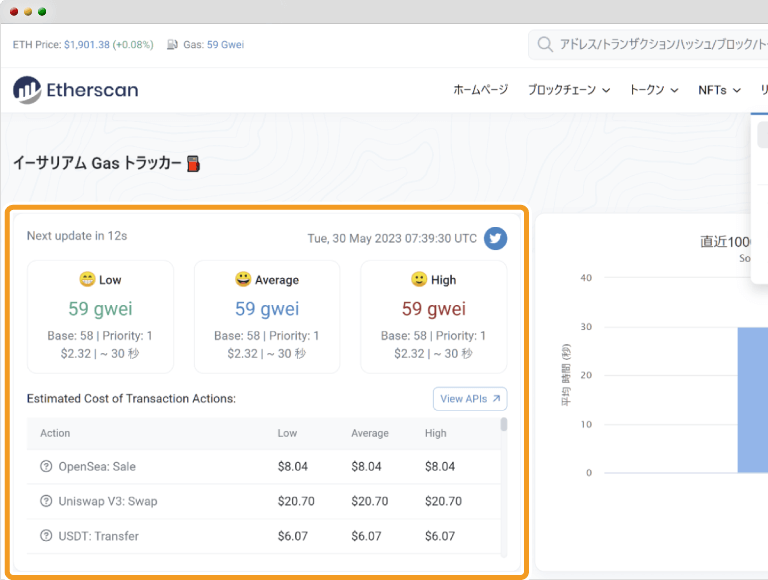This screenshot has height=580, width=768.
Task: Click the search magnifier icon
Action: (x=545, y=44)
